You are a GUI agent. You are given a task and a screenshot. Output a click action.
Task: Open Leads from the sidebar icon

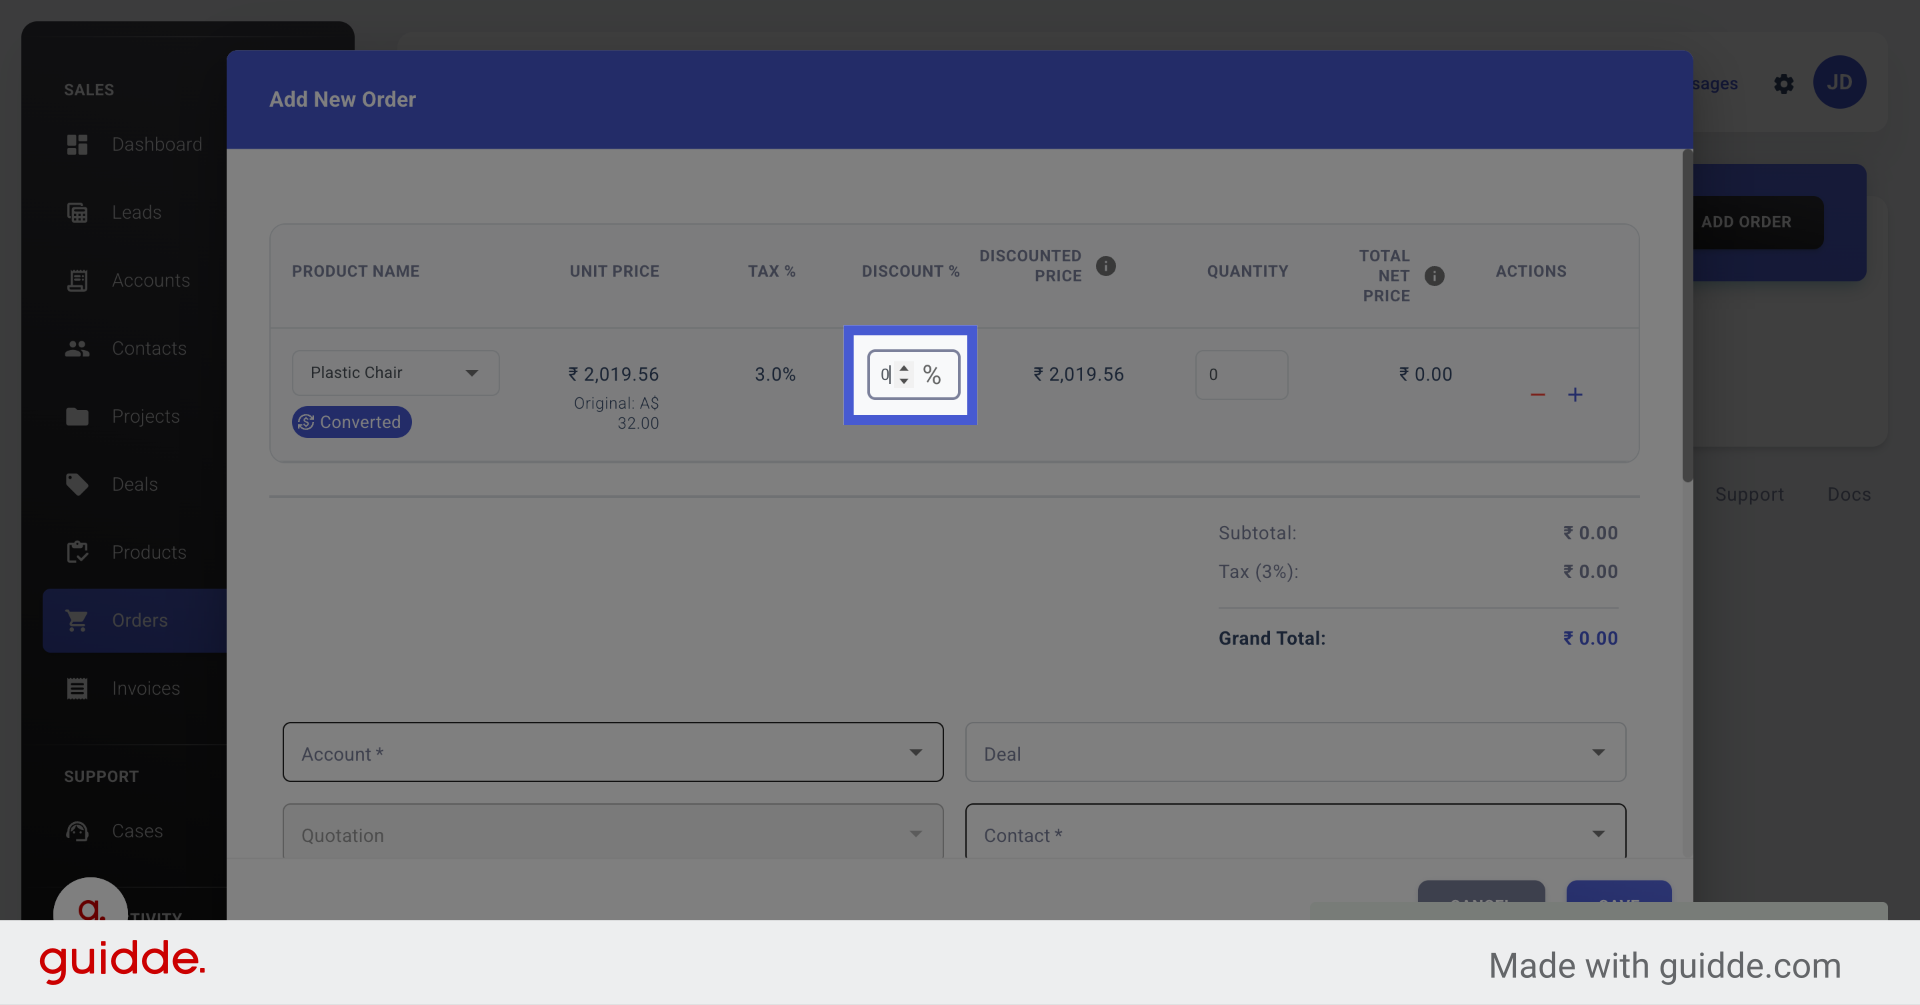coord(77,212)
